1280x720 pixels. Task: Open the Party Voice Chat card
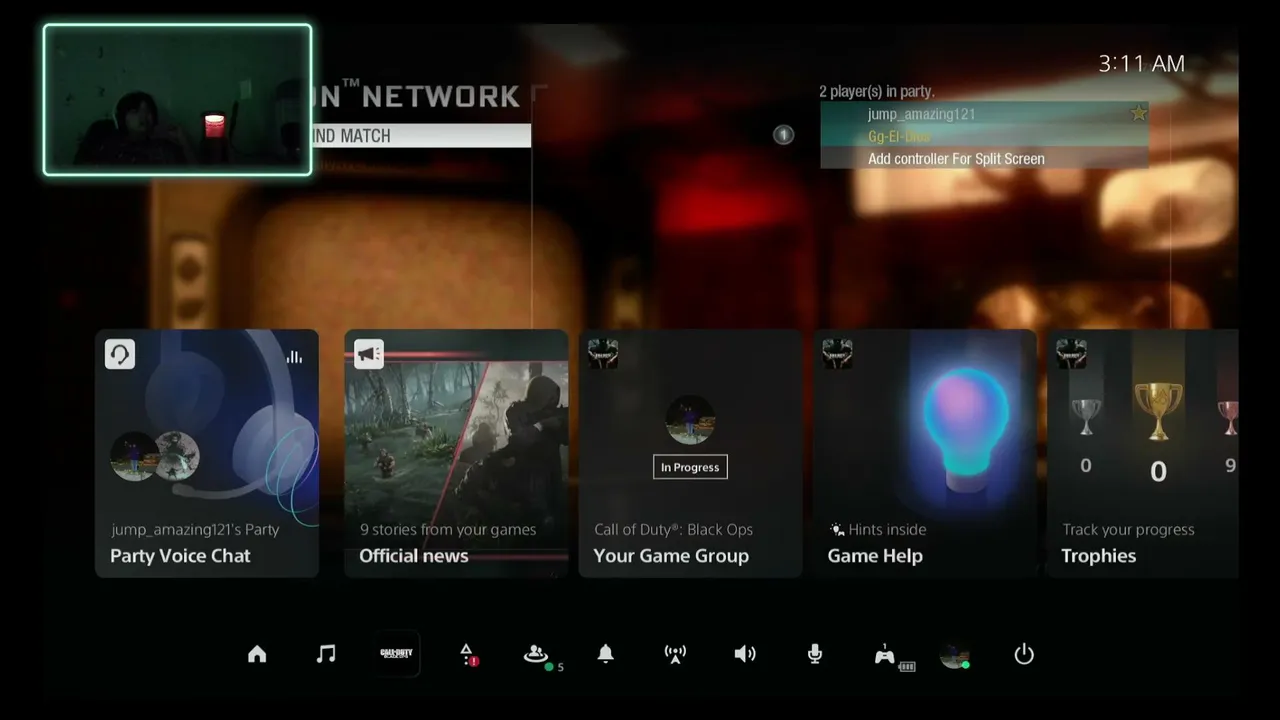pyautogui.click(x=207, y=454)
